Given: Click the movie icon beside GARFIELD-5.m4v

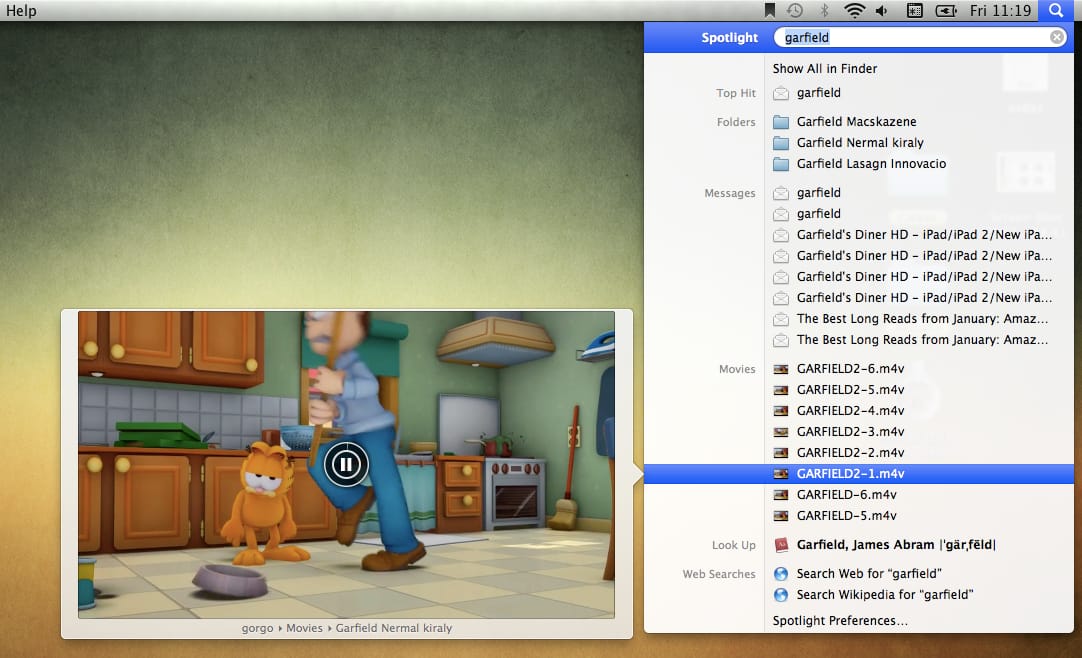Looking at the screenshot, I should [x=780, y=516].
